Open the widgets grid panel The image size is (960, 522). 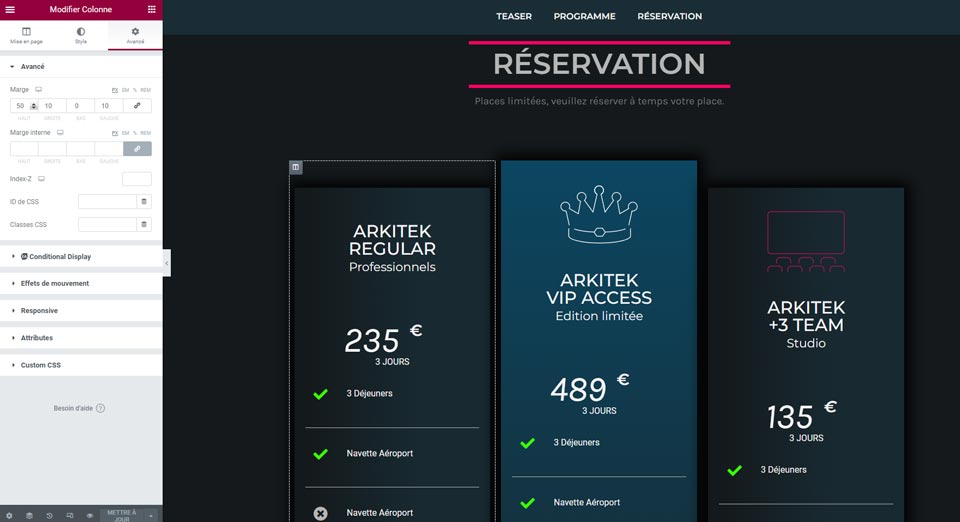pos(152,9)
